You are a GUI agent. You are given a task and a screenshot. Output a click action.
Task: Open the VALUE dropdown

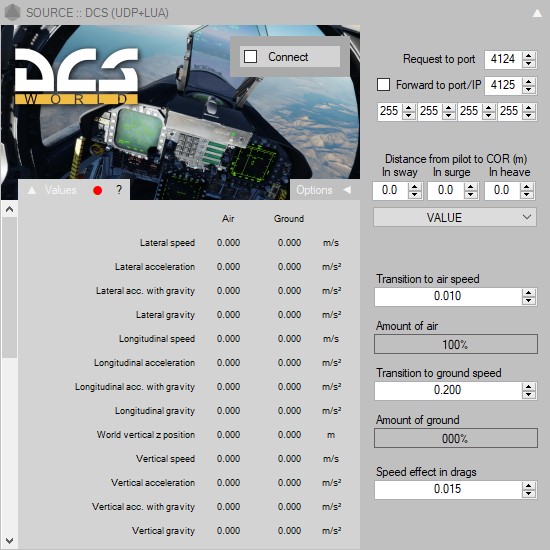point(455,217)
